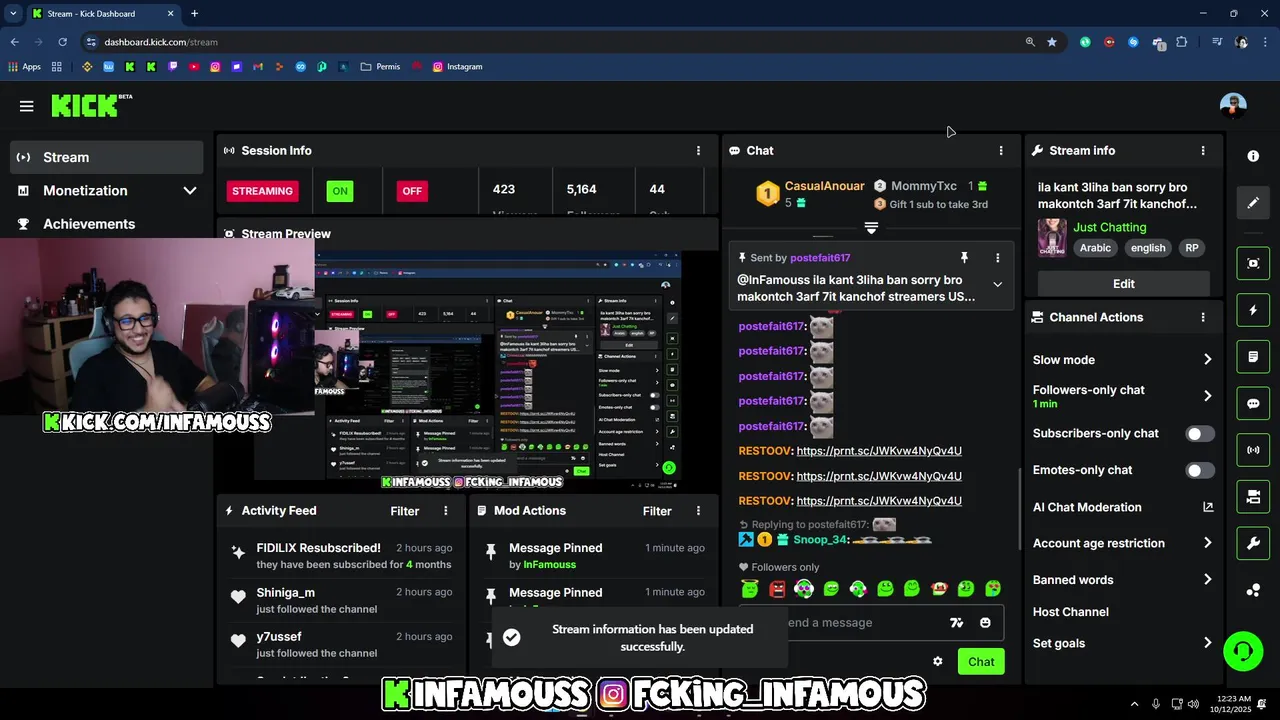
Task: Open Slow mode settings chevron
Action: [1207, 360]
